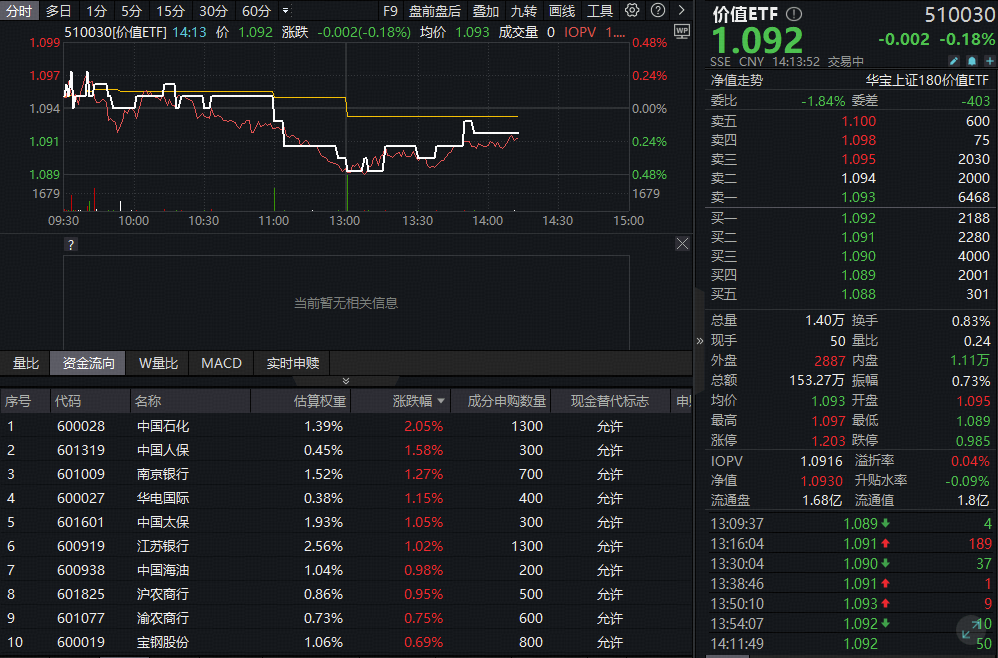This screenshot has width=998, height=658.
Task: Toggle 叠加 overlay comparison
Action: click(x=486, y=11)
